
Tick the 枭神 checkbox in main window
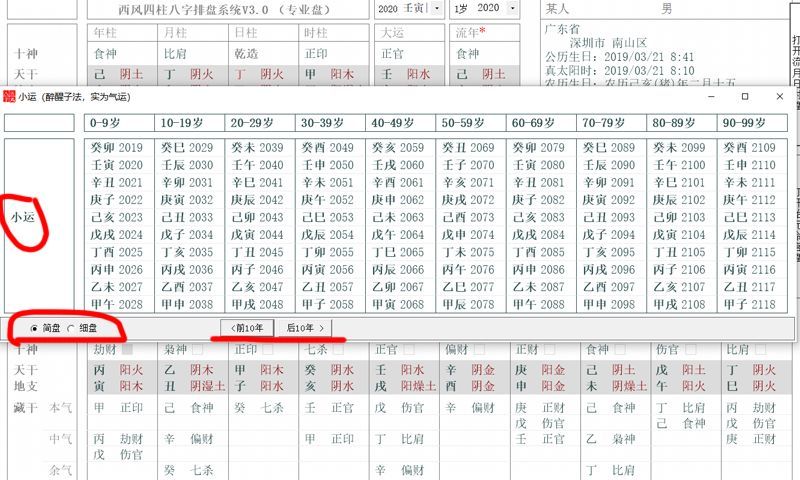[197, 349]
